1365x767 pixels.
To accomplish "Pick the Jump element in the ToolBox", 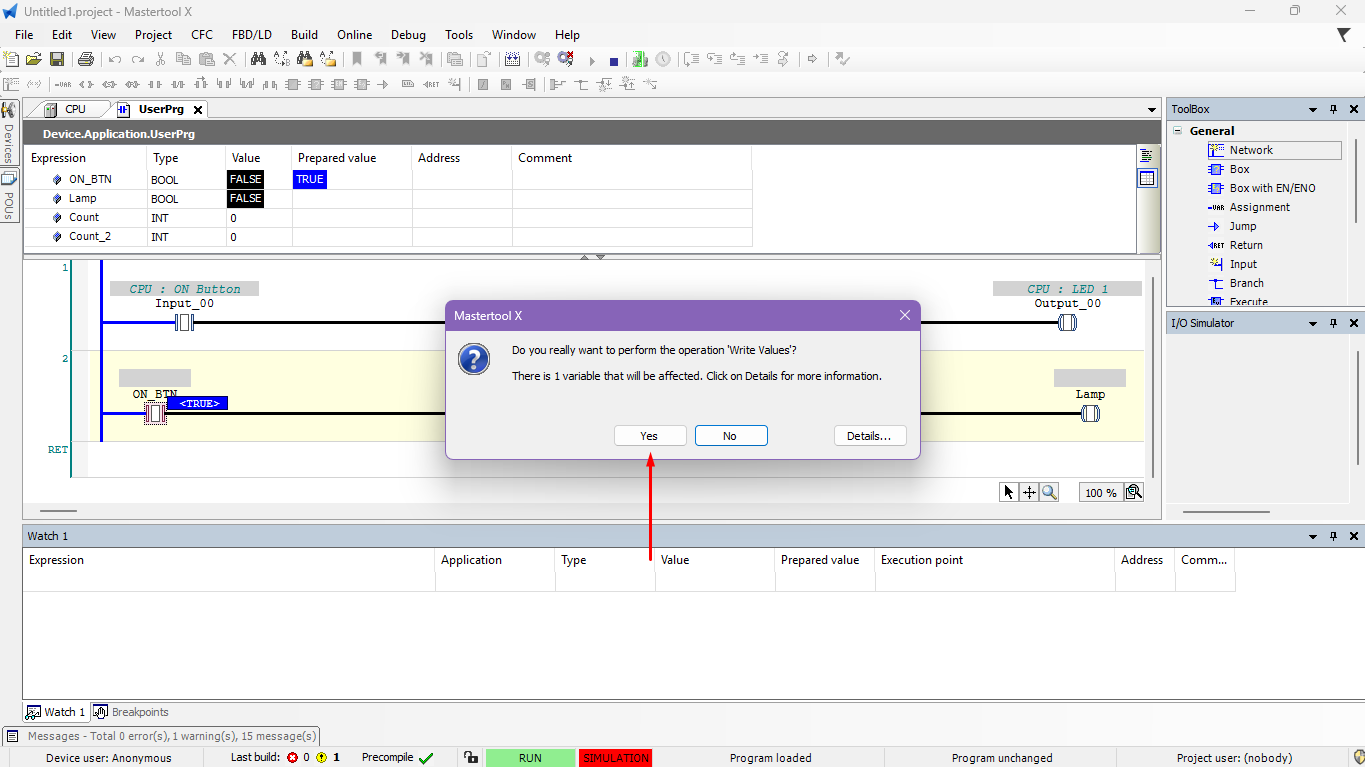I will 1242,226.
